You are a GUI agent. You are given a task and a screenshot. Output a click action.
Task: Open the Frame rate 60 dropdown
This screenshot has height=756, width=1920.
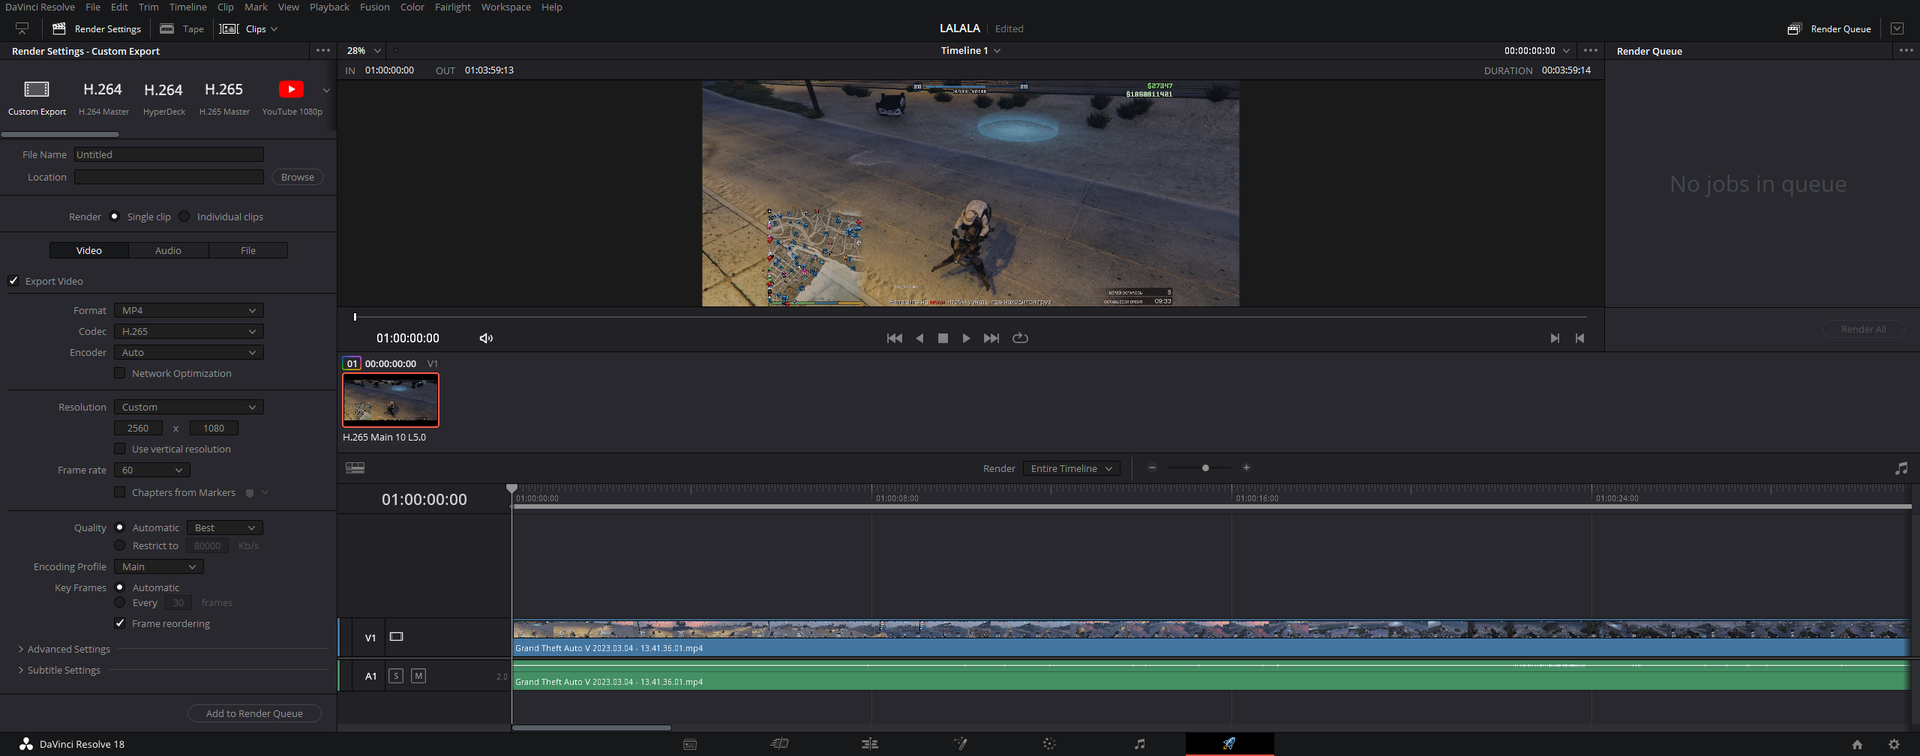152,470
